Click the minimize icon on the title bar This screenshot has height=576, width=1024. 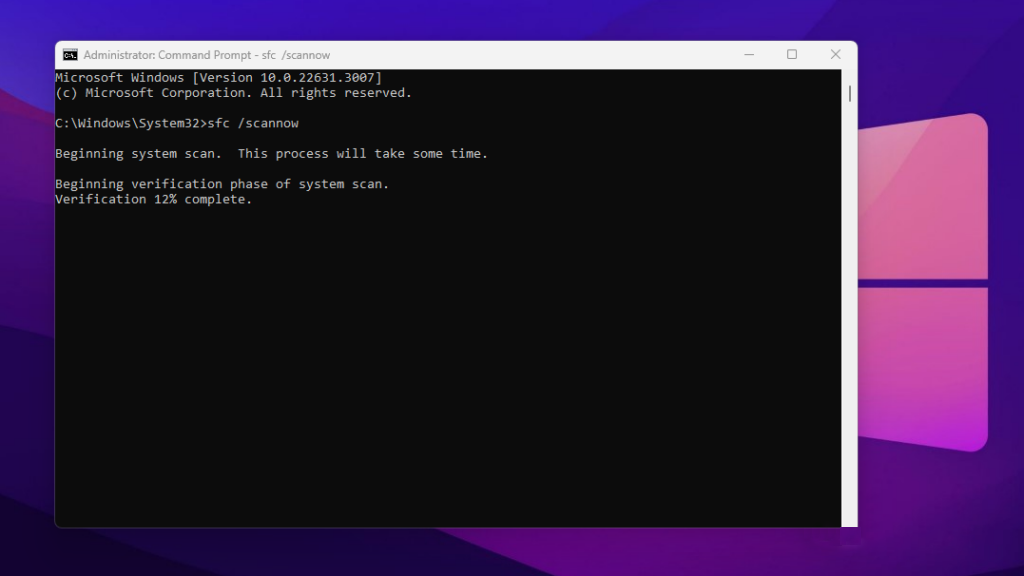pyautogui.click(x=749, y=54)
